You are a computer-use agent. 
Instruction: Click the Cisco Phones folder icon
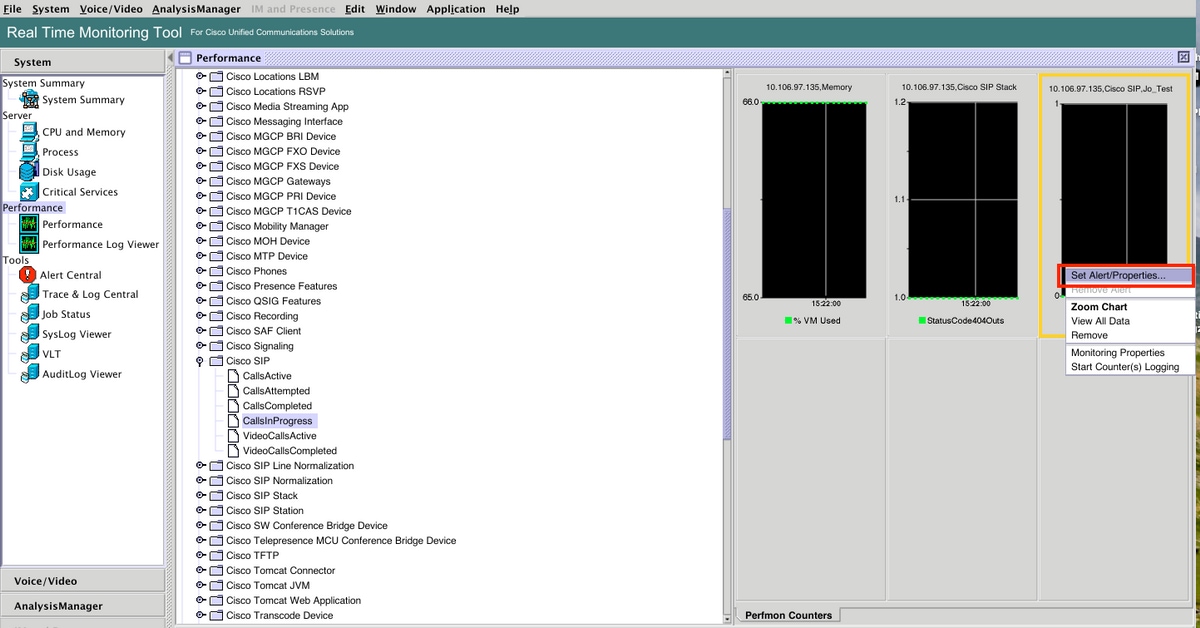click(x=216, y=271)
